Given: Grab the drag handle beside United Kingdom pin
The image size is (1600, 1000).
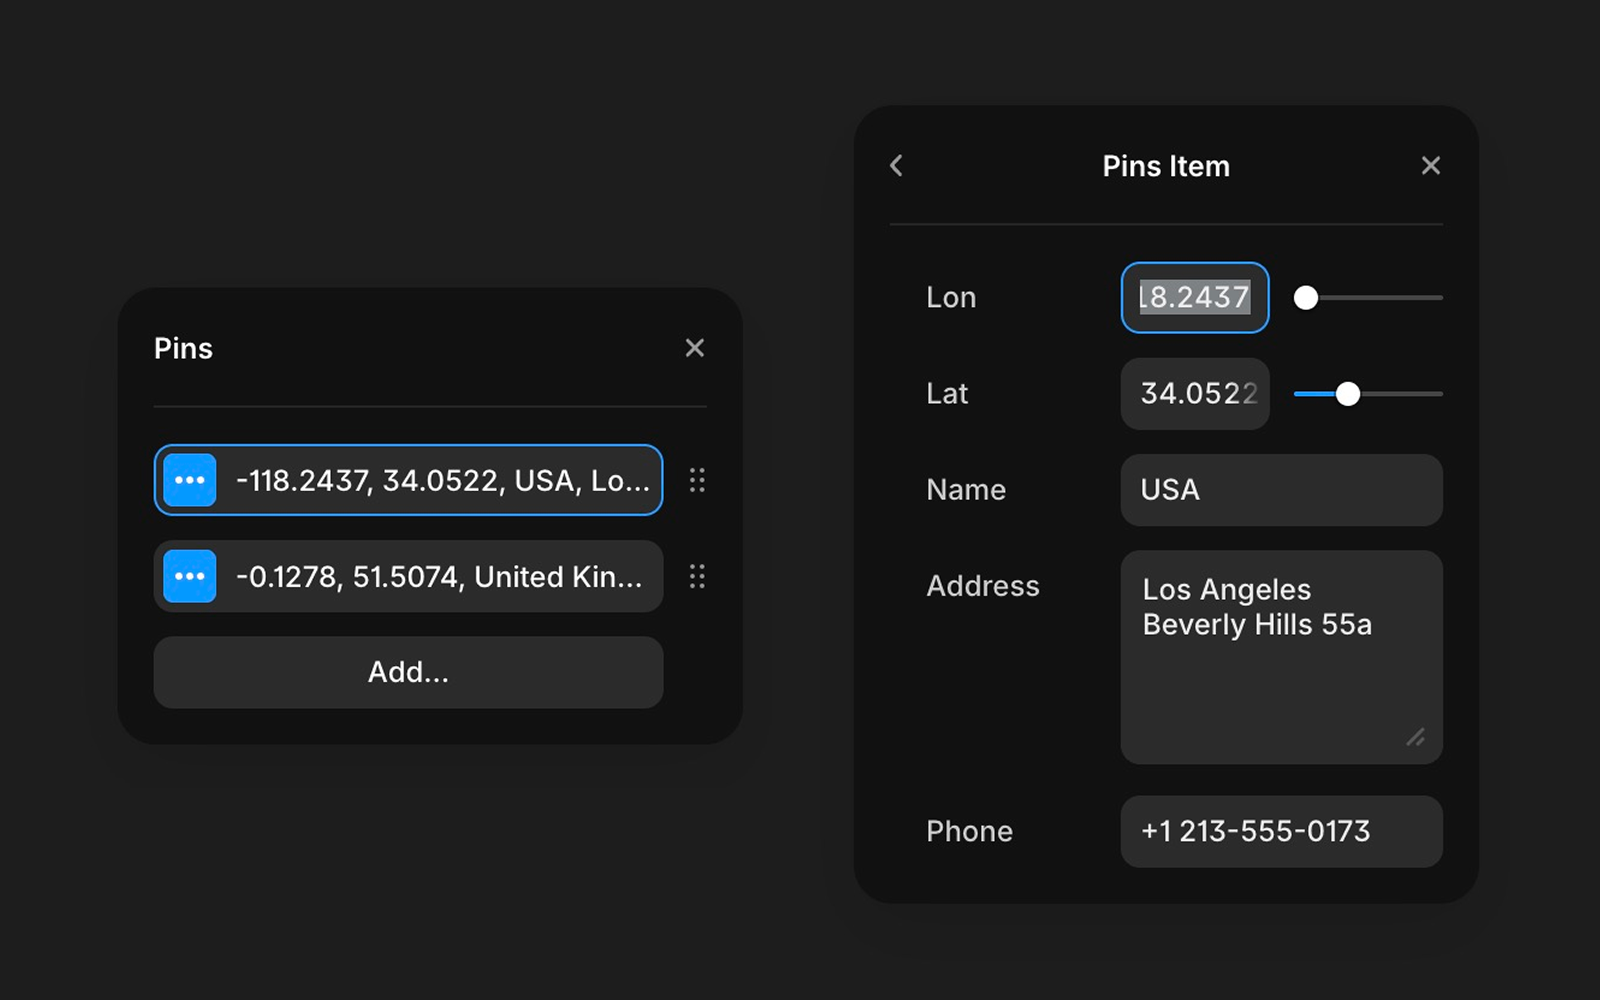Looking at the screenshot, I should (x=697, y=576).
